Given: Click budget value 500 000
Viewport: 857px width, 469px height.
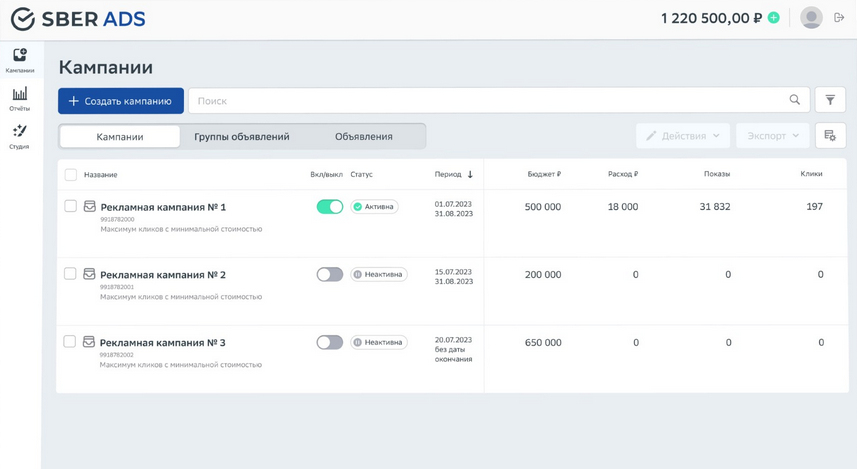Looking at the screenshot, I should point(543,207).
